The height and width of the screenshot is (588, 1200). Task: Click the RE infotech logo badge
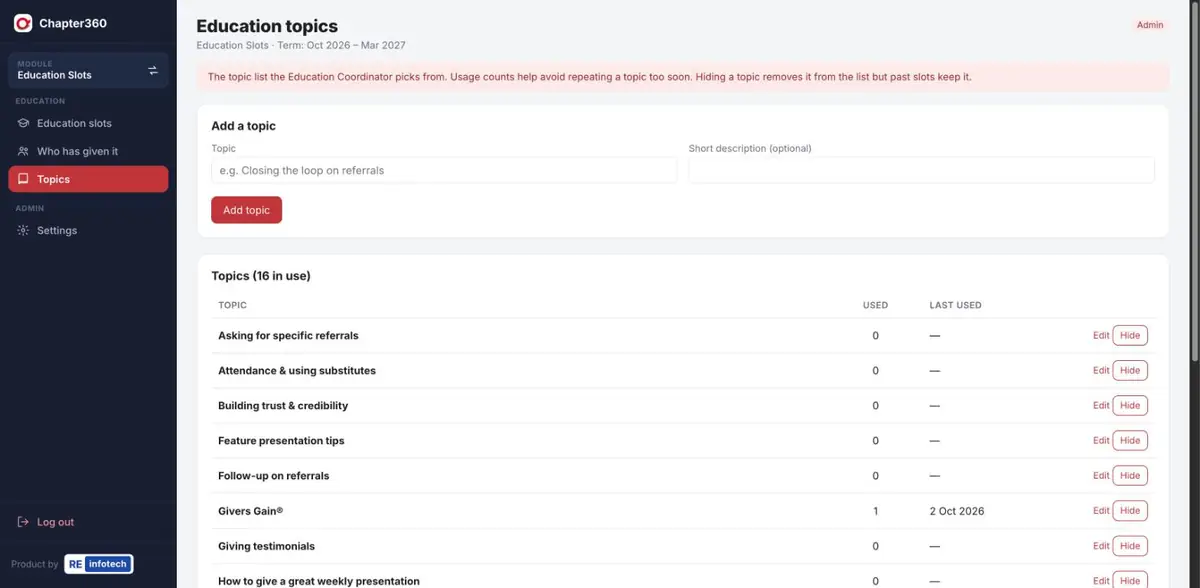[99, 564]
